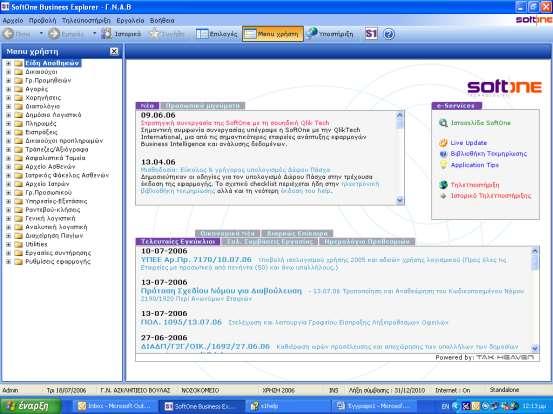Open the Application Tips link

475,165
